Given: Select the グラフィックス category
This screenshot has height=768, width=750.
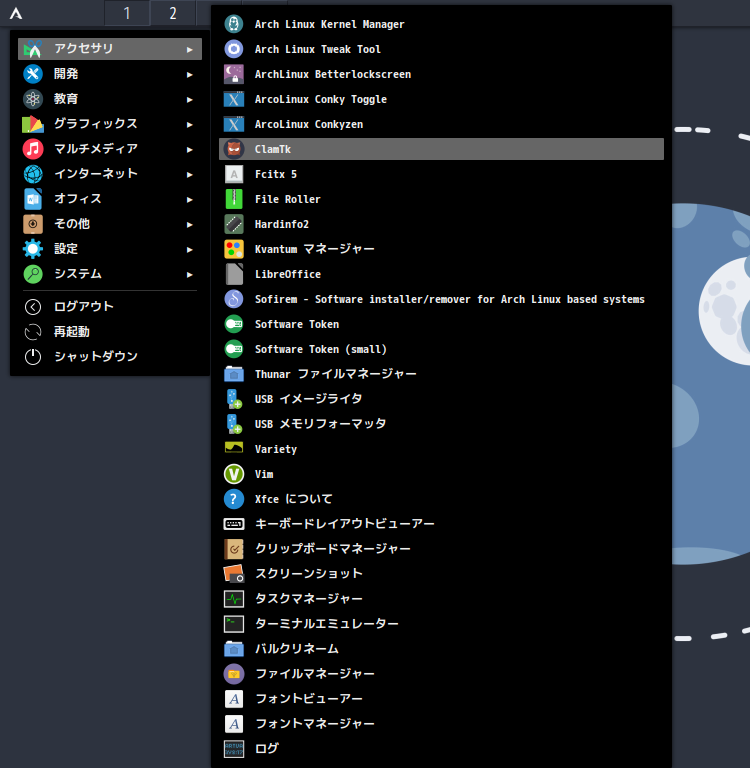Looking at the screenshot, I should coord(96,124).
